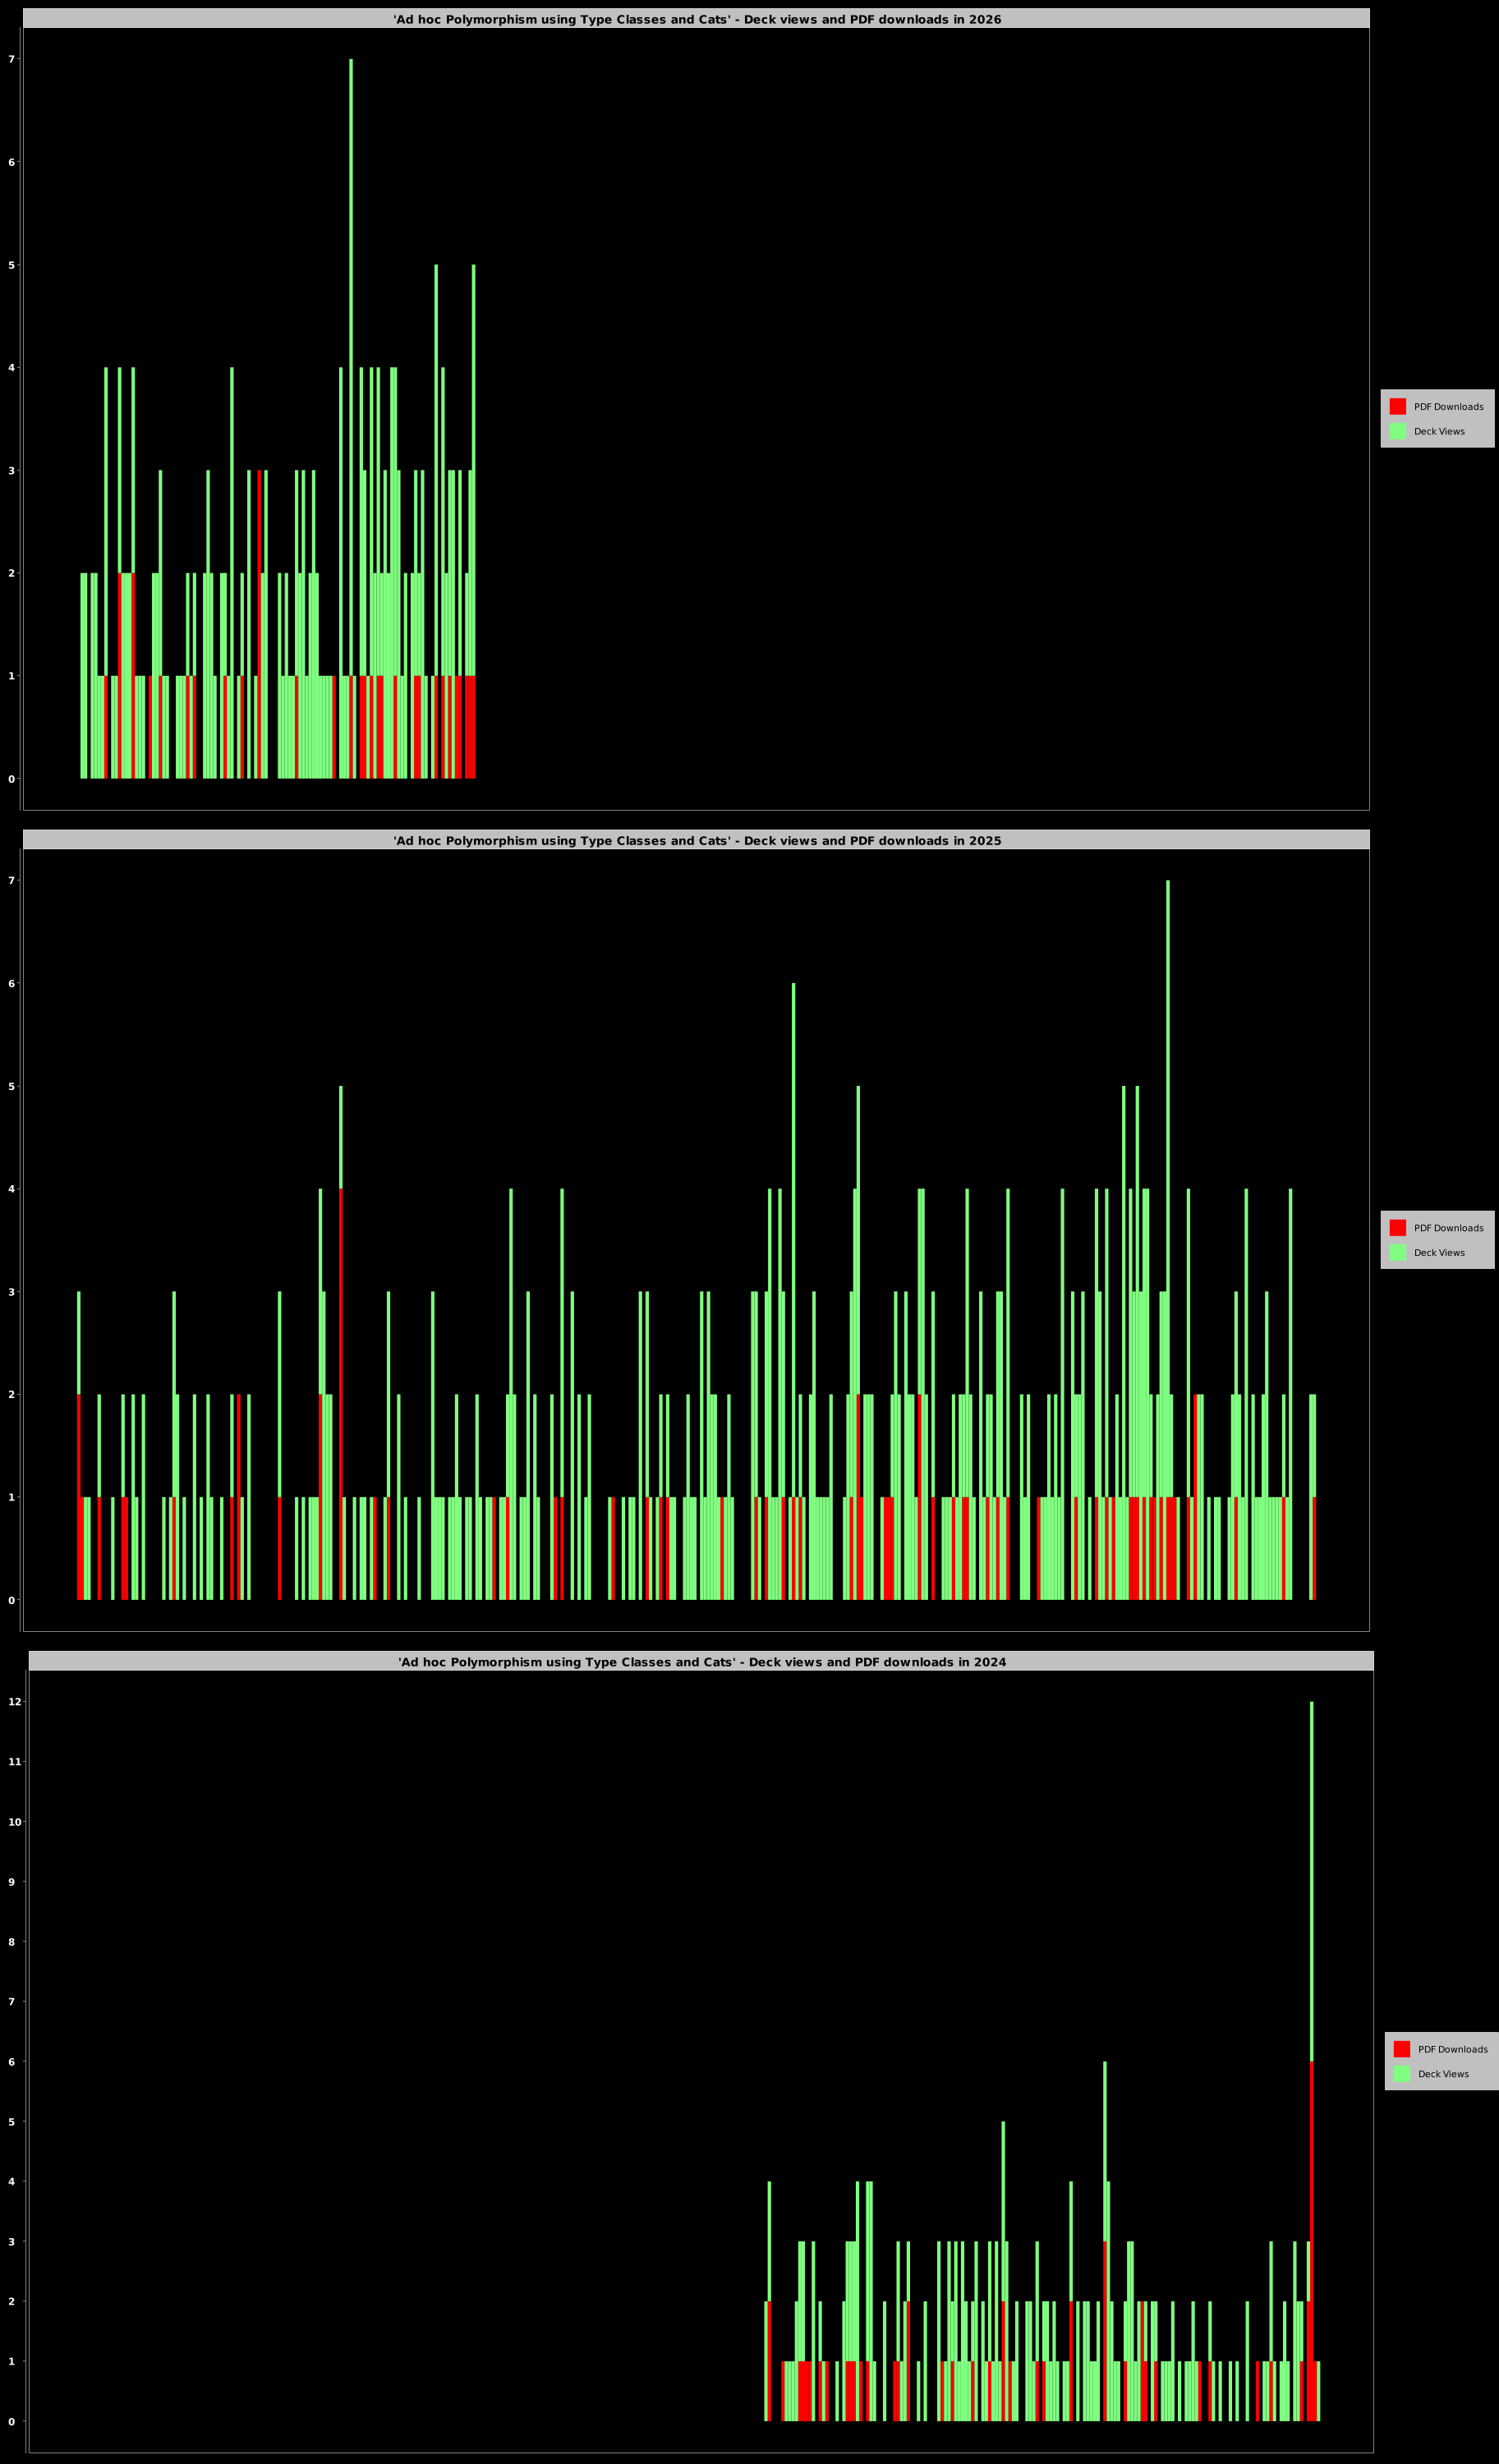The height and width of the screenshot is (2464, 1499).
Task: Click the green Deck Views swatch in 2024 legend
Action: tap(1401, 2074)
